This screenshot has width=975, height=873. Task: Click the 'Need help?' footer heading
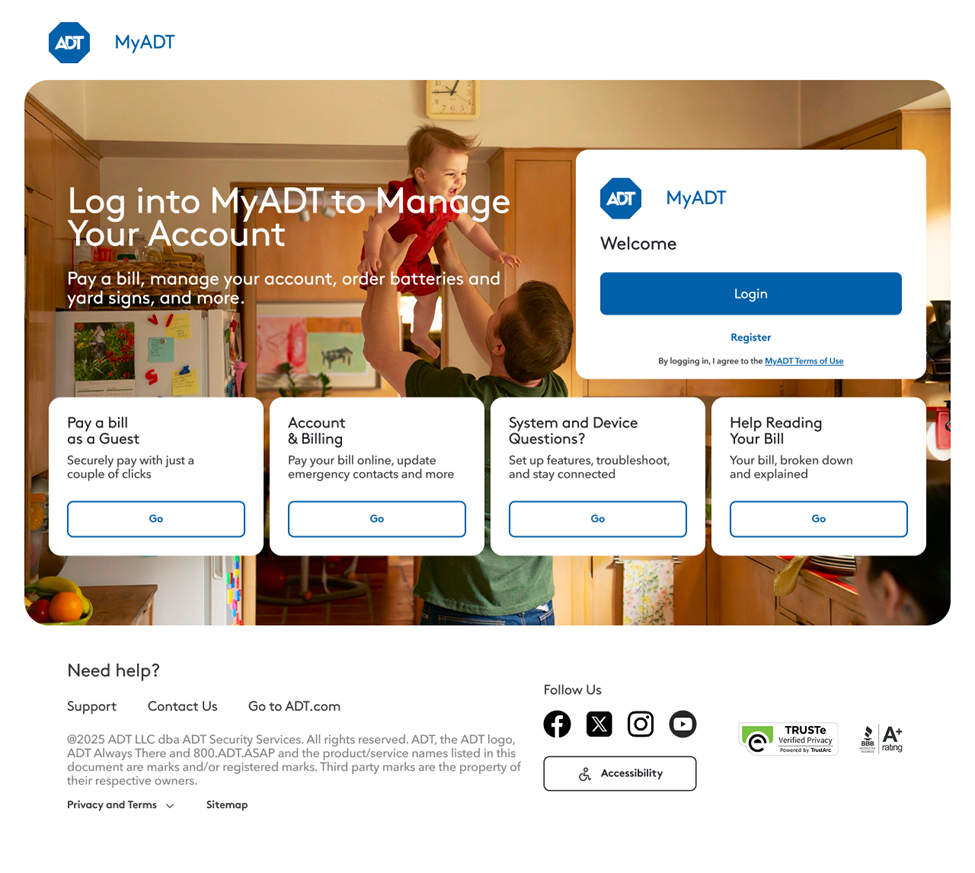(x=113, y=670)
